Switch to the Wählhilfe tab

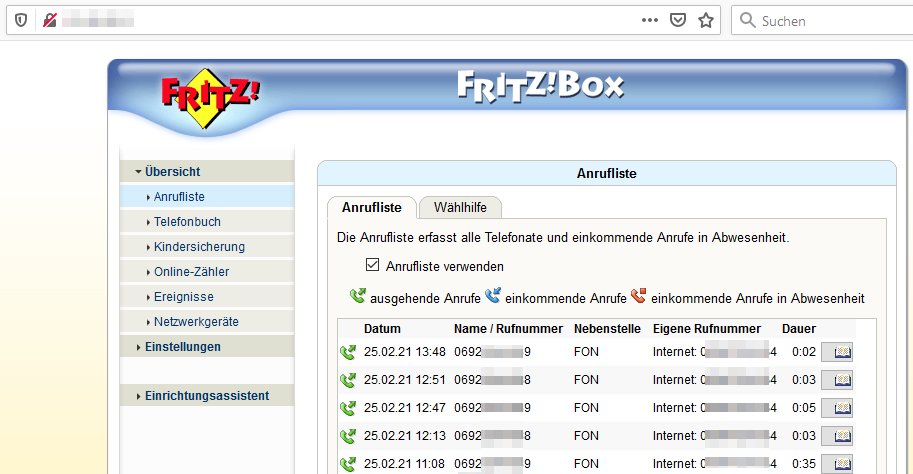[x=460, y=207]
